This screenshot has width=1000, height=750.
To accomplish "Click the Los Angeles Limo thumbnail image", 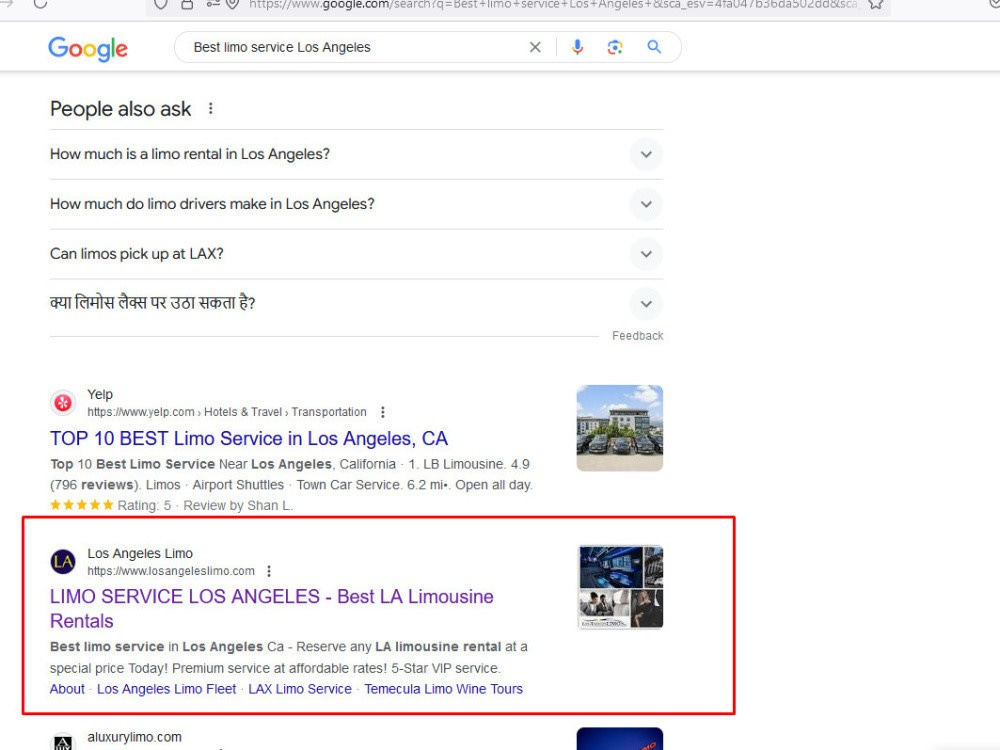I will point(620,587).
